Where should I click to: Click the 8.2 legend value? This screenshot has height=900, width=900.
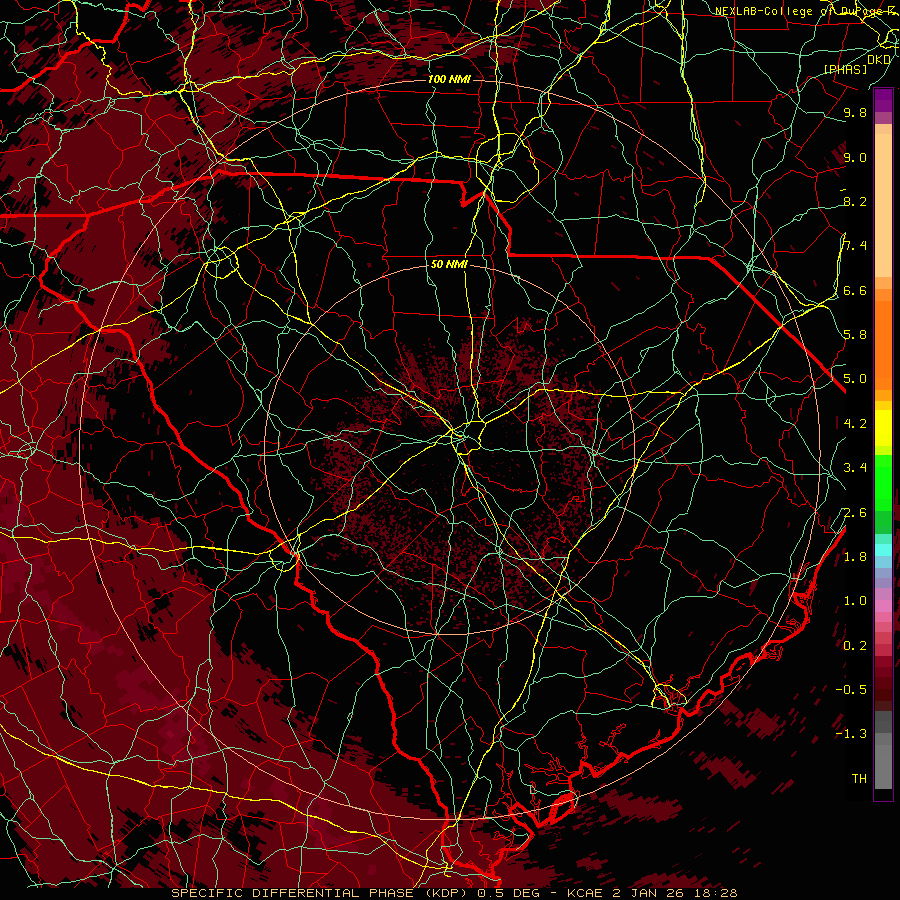click(855, 201)
